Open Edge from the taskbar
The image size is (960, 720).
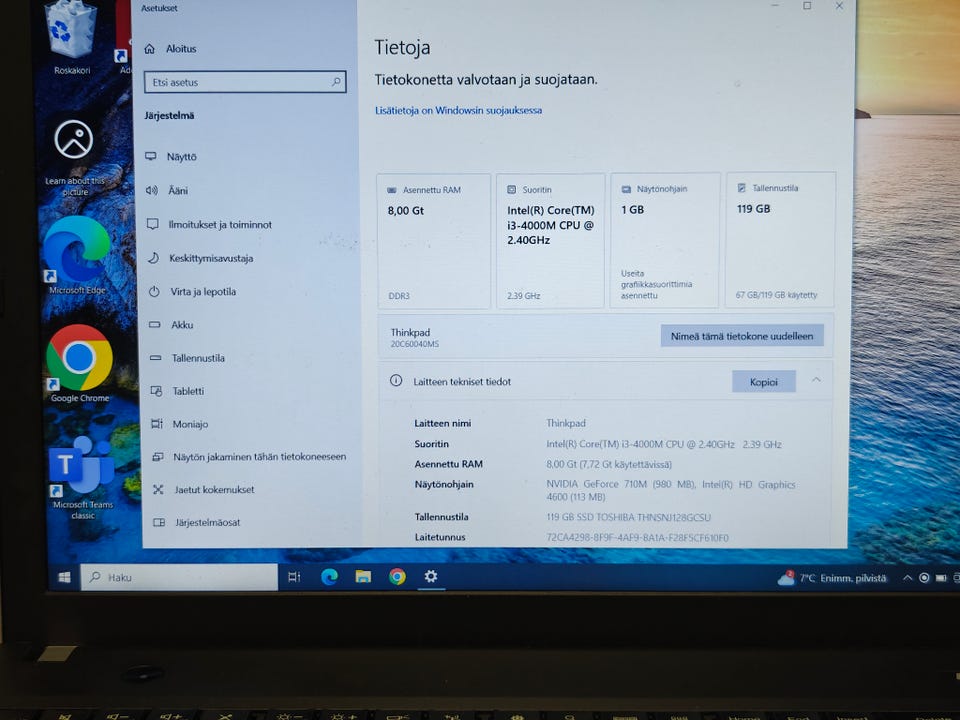point(329,577)
